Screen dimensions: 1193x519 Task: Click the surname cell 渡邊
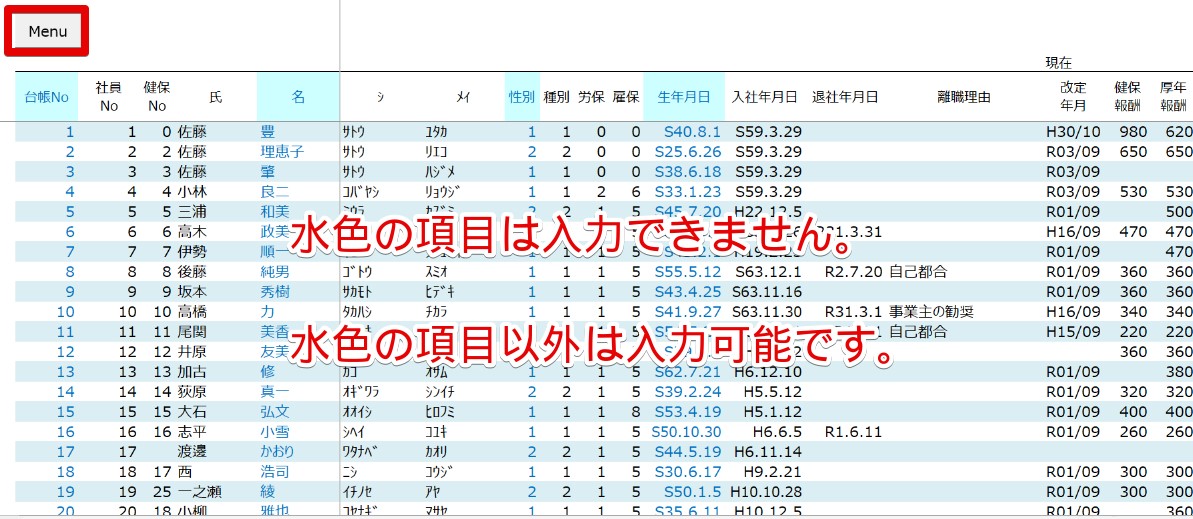click(192, 451)
